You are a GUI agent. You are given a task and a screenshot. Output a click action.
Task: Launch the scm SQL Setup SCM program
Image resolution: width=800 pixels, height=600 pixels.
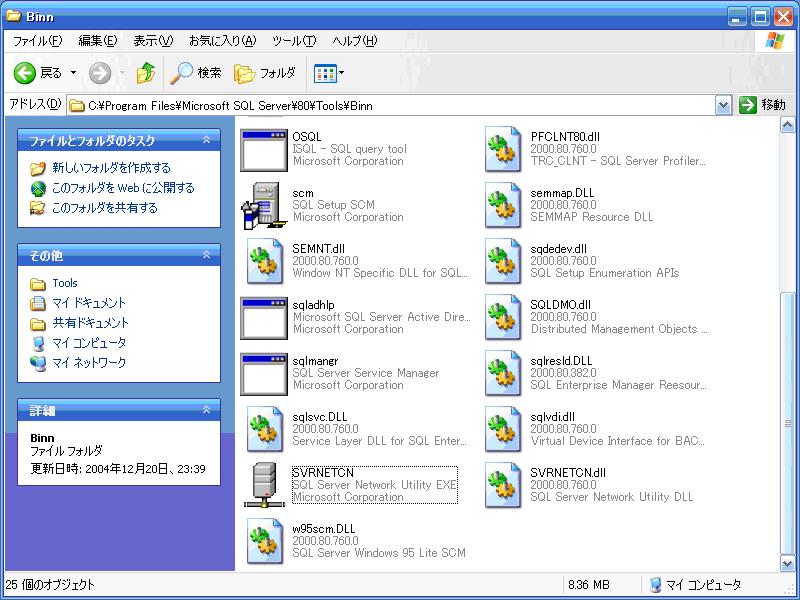click(264, 203)
